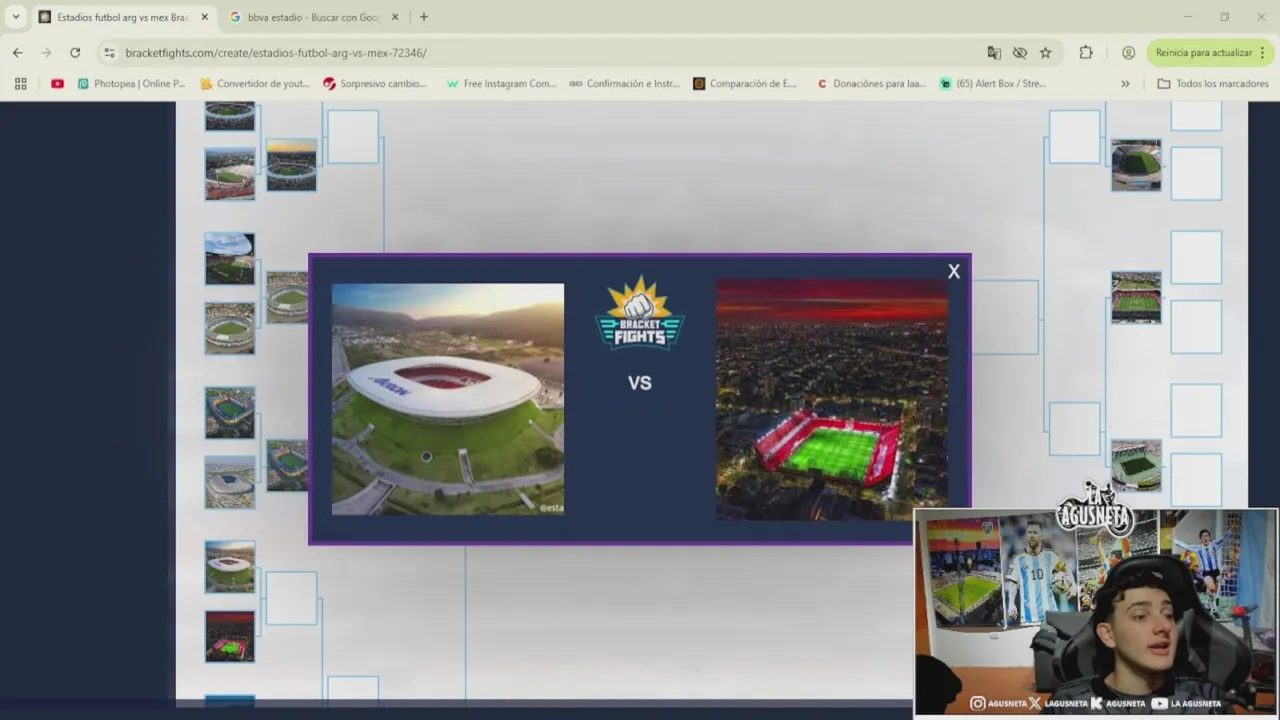The height and width of the screenshot is (720, 1280).
Task: Click the empty bracket slot at top left
Action: point(353,136)
